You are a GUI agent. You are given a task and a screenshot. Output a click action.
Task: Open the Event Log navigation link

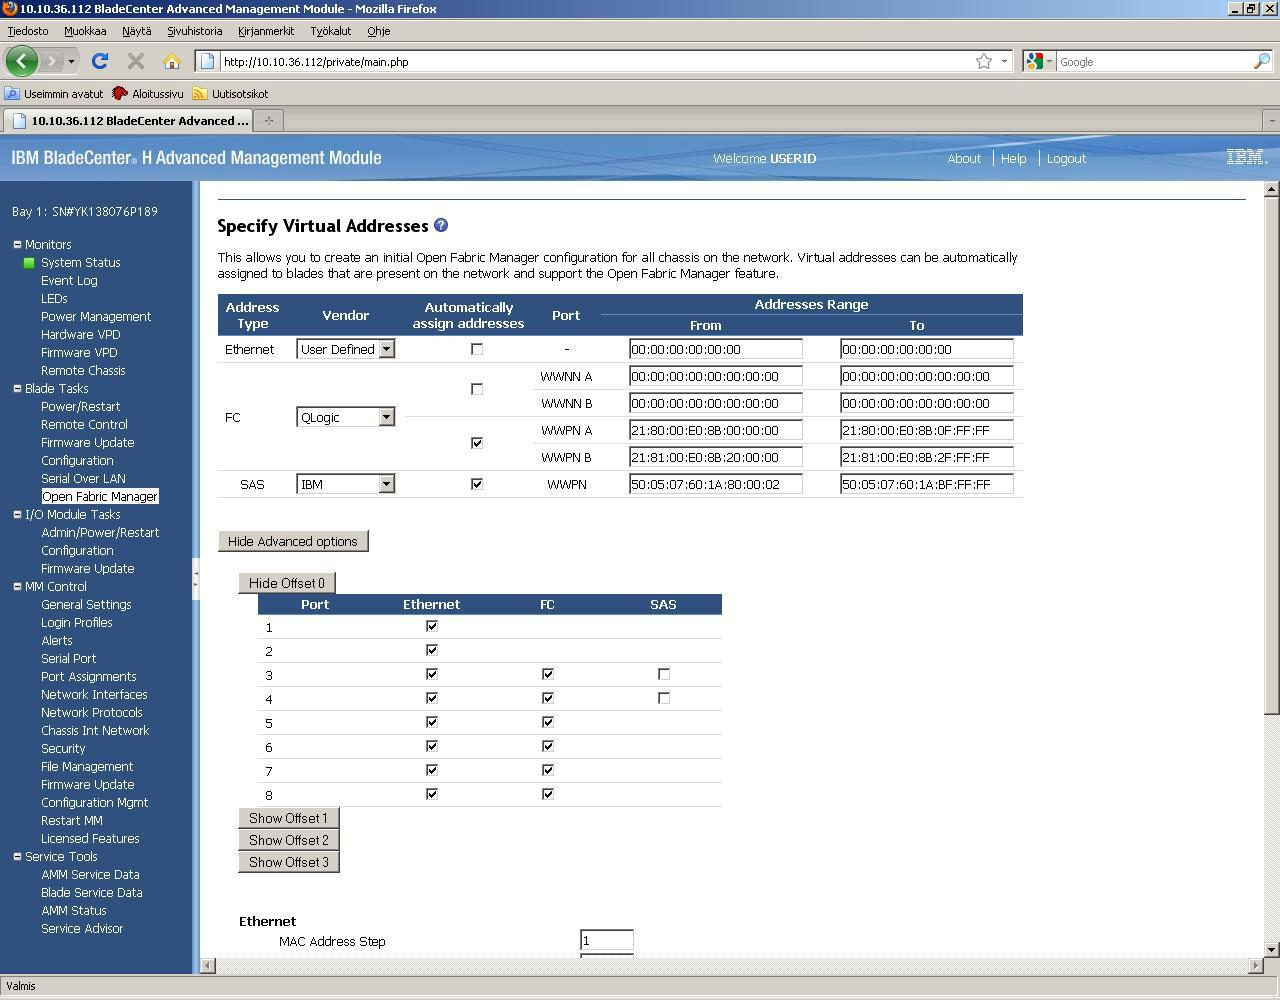pyautogui.click(x=69, y=281)
